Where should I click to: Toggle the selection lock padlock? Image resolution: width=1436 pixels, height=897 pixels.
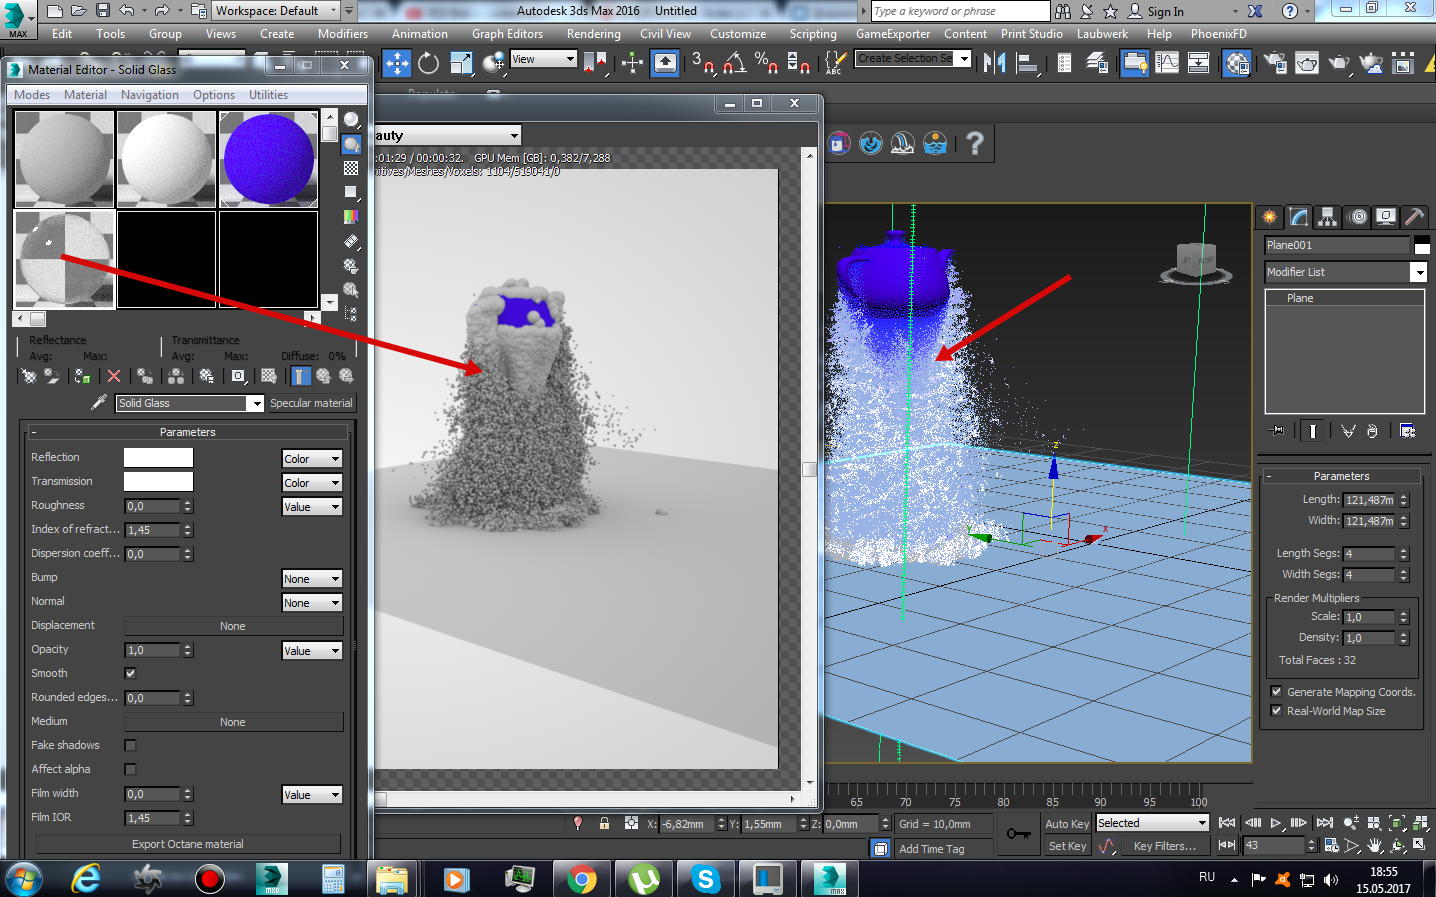[604, 823]
